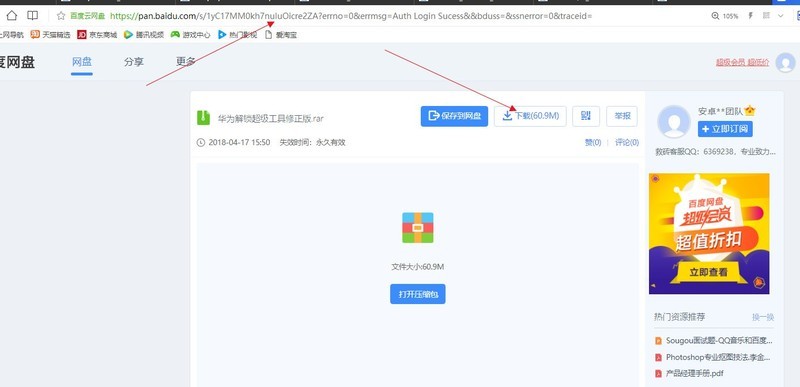The width and height of the screenshot is (800, 387).
Task: Open the reading mode book icon
Action: click(33, 16)
